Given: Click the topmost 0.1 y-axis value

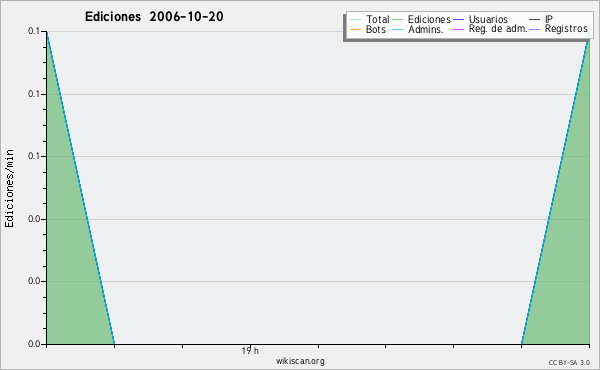Looking at the screenshot, I should [x=34, y=31].
